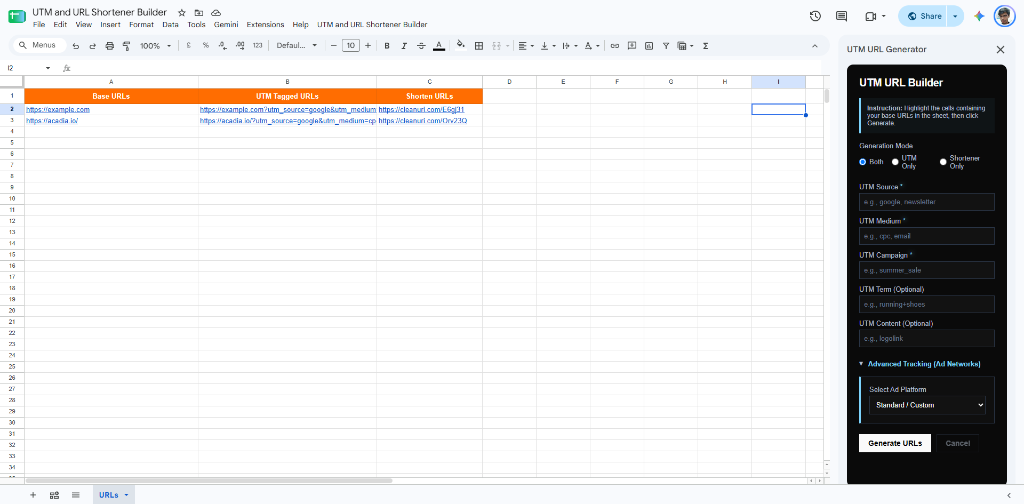Open the Insert menu
The image size is (1024, 504).
tap(110, 24)
